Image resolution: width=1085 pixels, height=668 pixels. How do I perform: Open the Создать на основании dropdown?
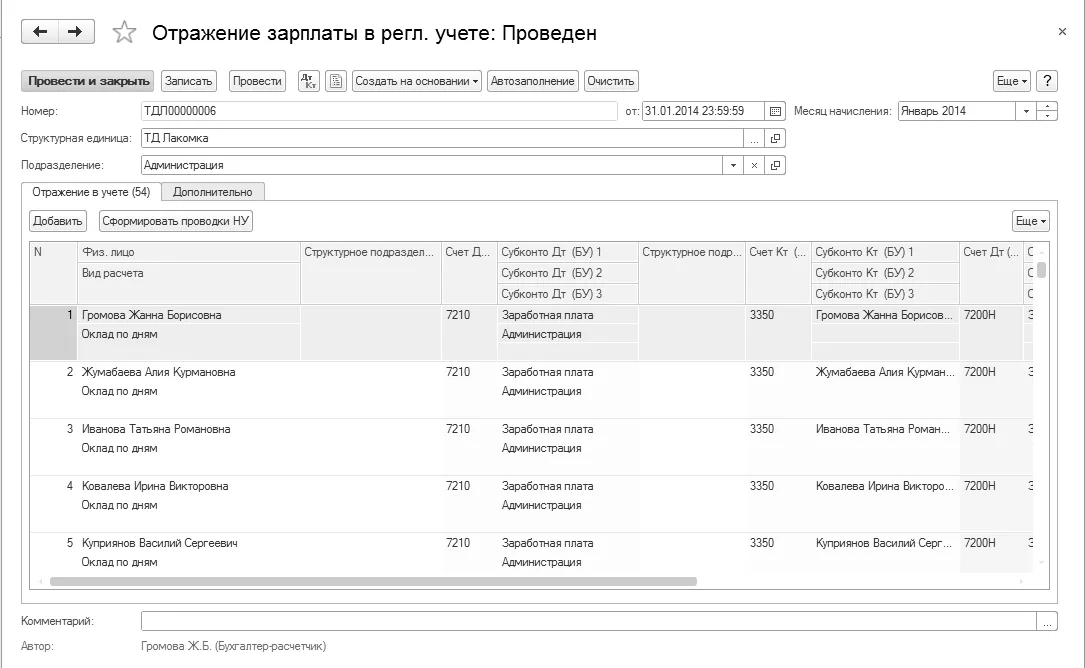click(417, 81)
